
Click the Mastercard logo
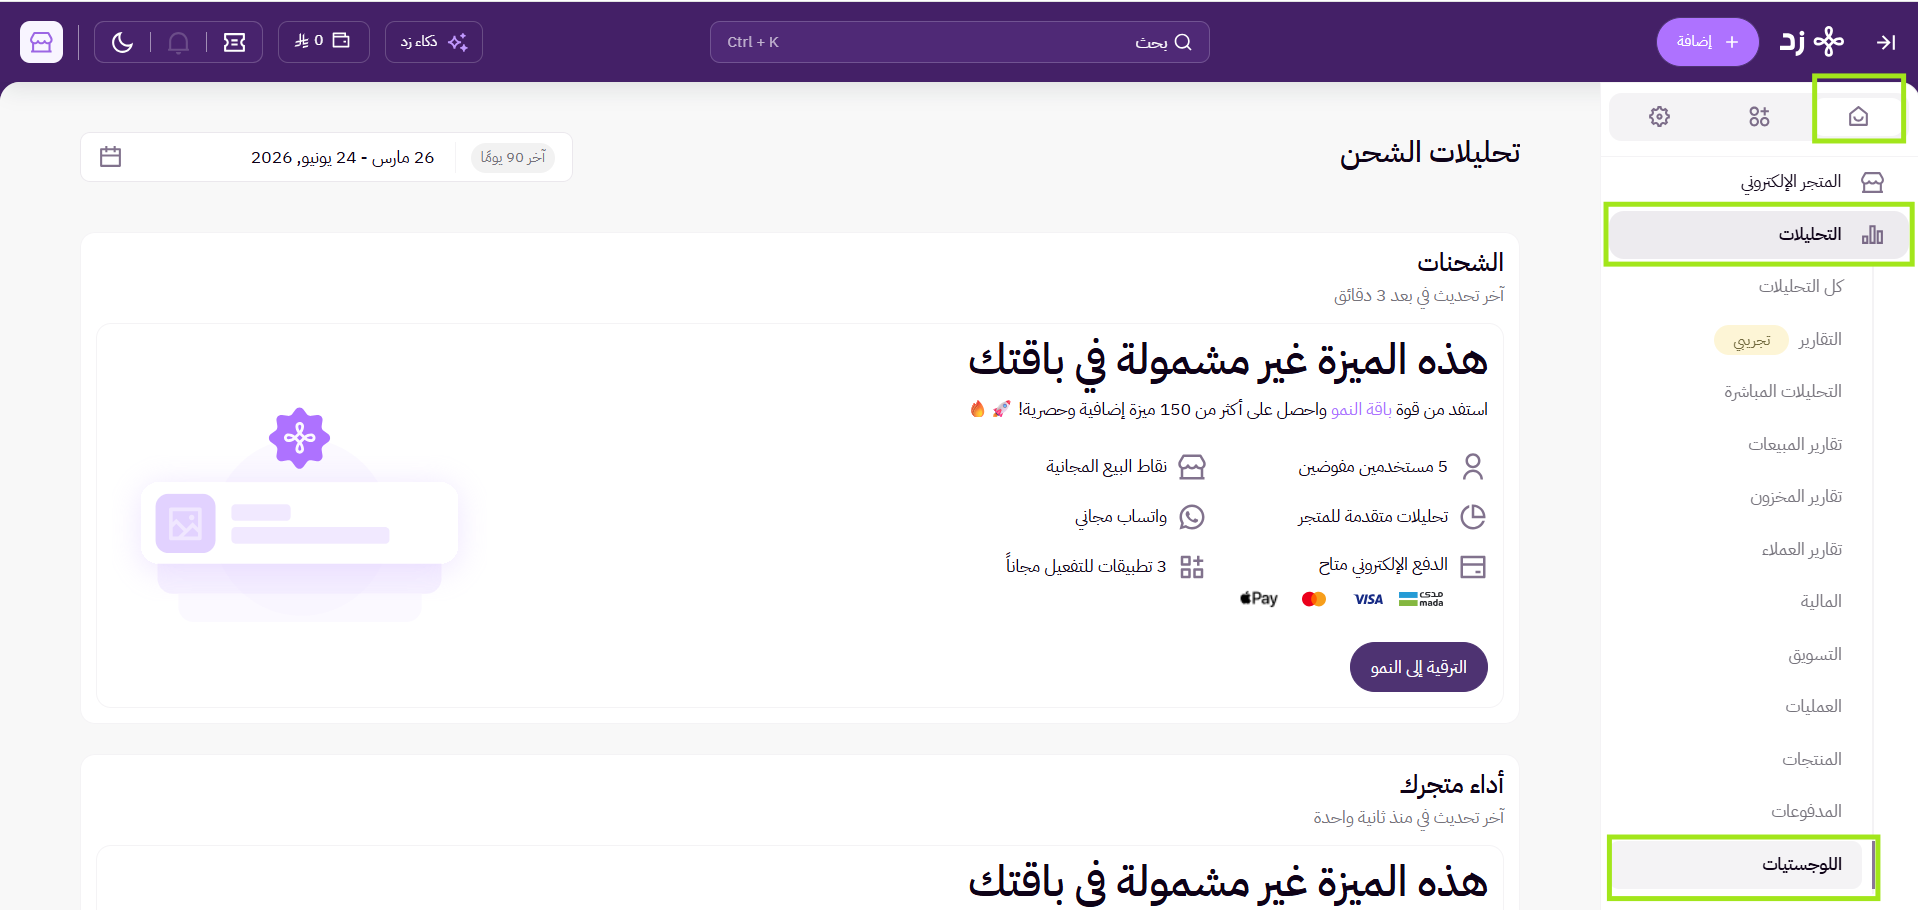1314,599
